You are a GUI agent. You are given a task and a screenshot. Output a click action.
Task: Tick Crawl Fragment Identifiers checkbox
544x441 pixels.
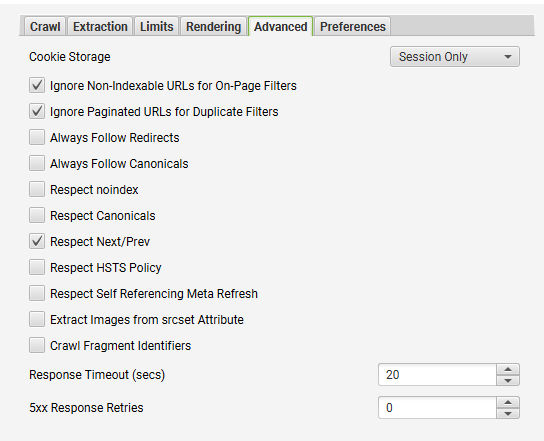pyautogui.click(x=37, y=346)
